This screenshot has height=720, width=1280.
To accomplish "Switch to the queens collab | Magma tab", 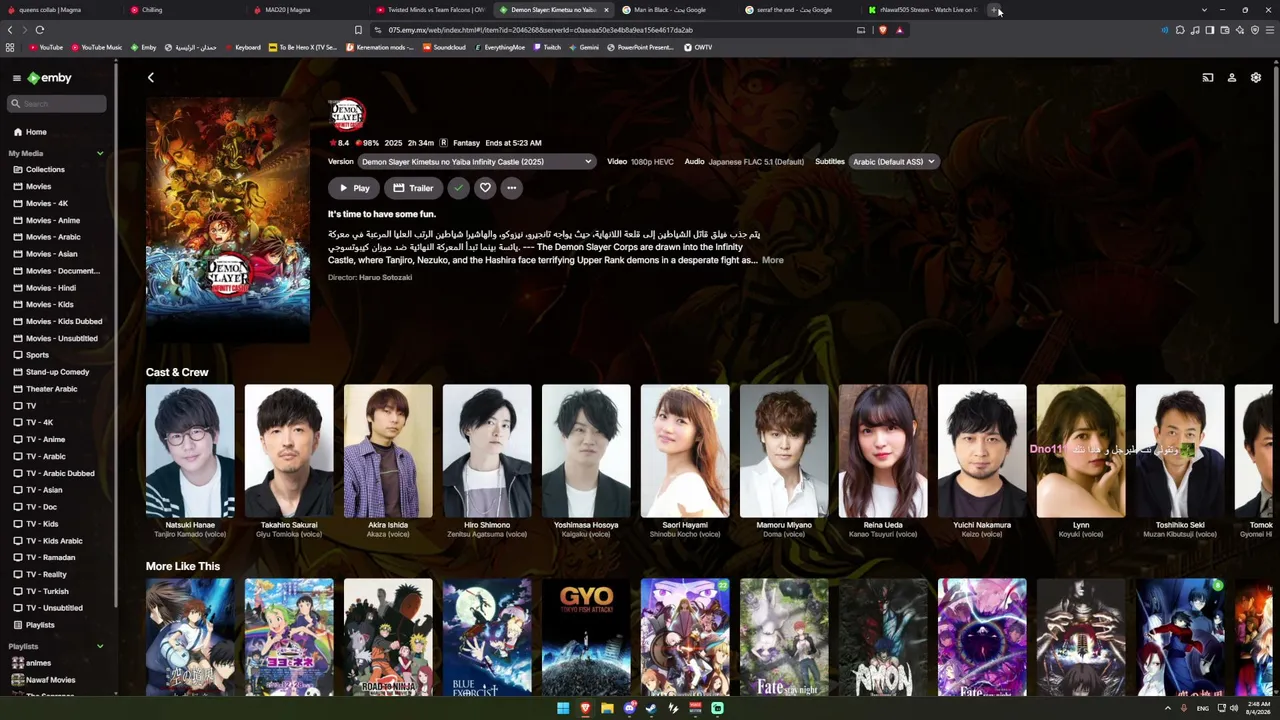I will (62, 10).
